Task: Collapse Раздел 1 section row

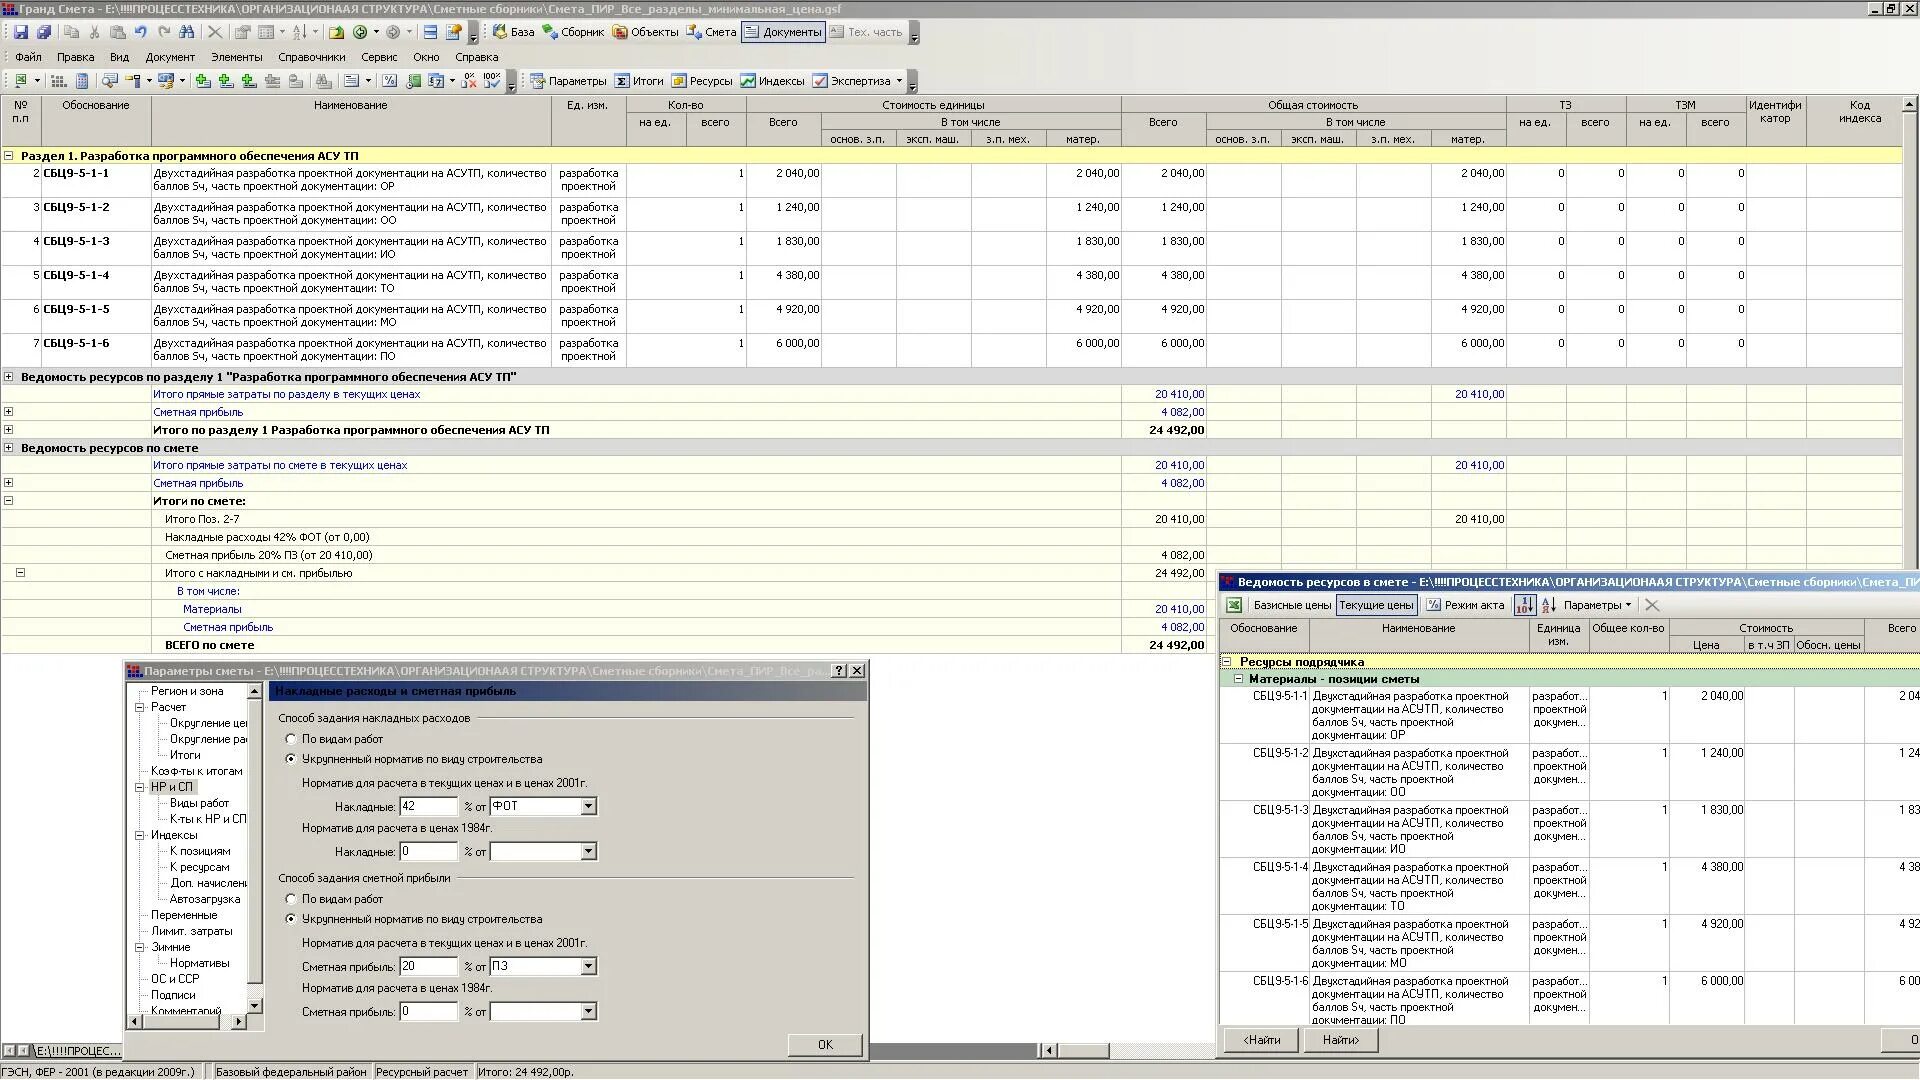Action: click(x=9, y=156)
